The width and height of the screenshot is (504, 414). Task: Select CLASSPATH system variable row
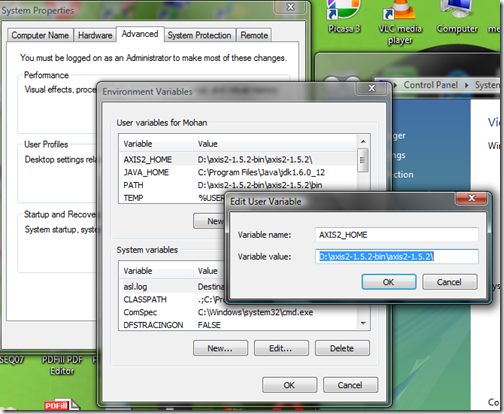click(x=173, y=299)
